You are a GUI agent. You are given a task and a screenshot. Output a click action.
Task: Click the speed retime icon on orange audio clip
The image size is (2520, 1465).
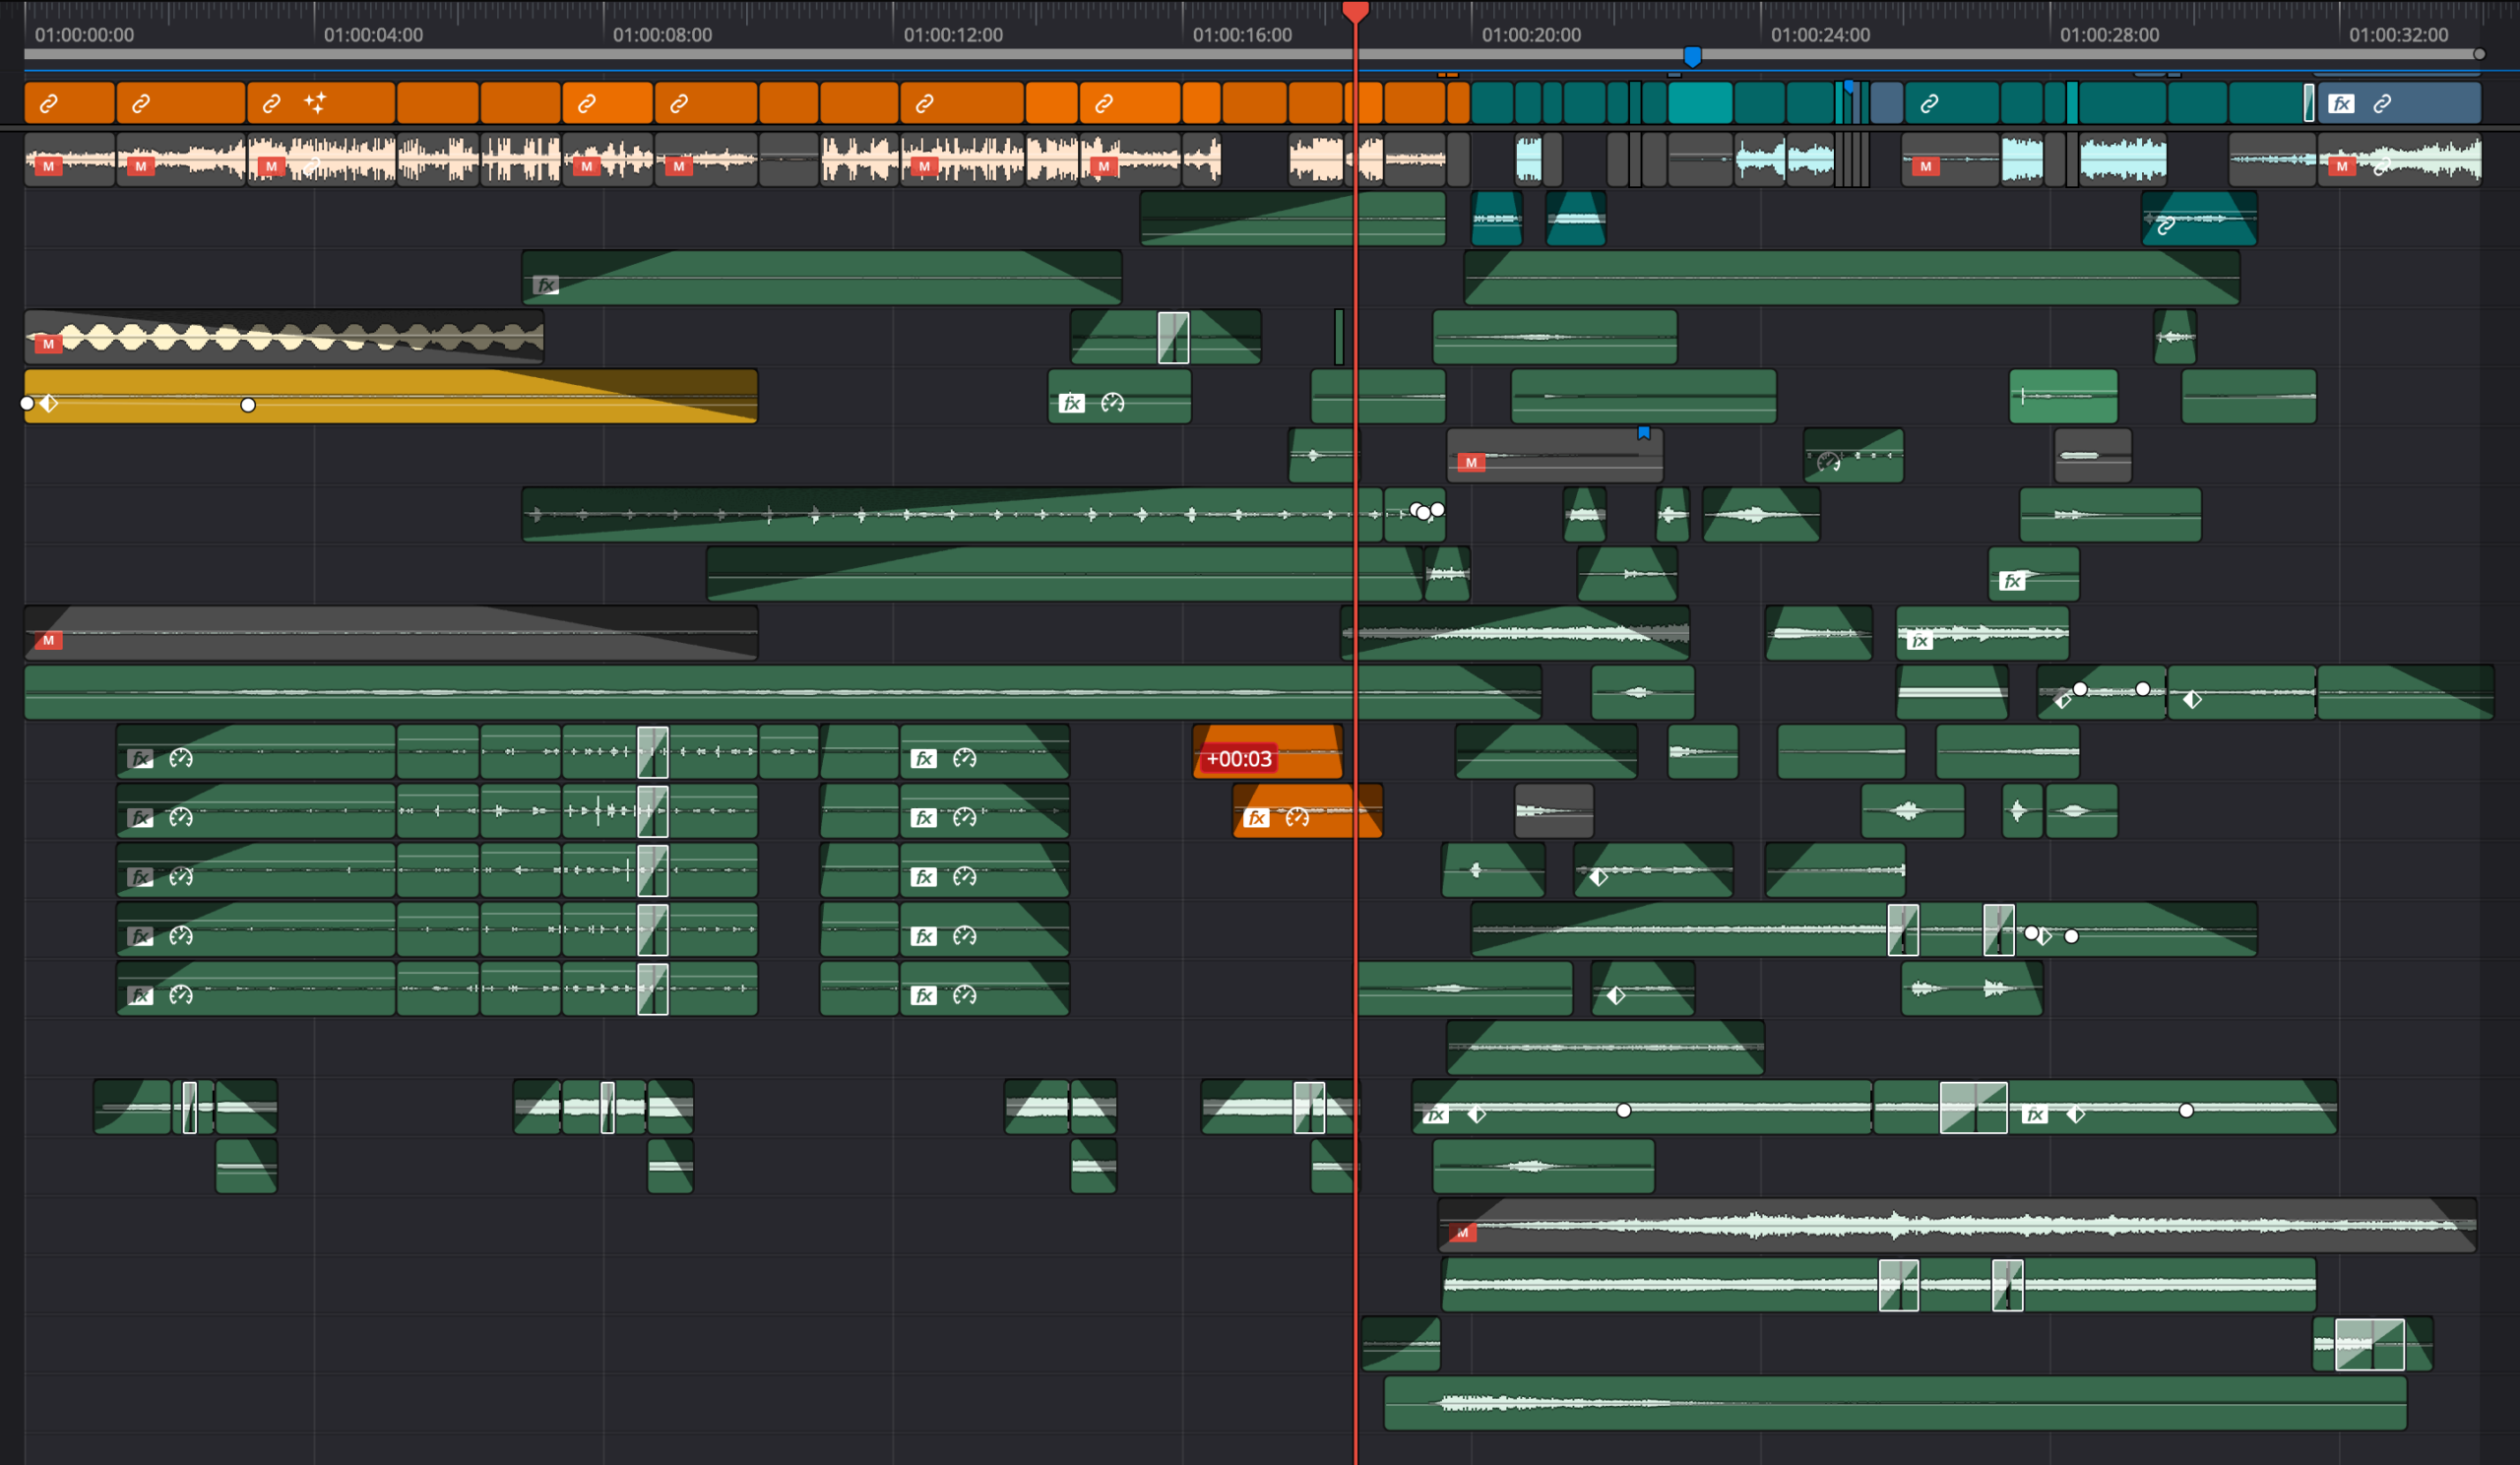pyautogui.click(x=1297, y=818)
